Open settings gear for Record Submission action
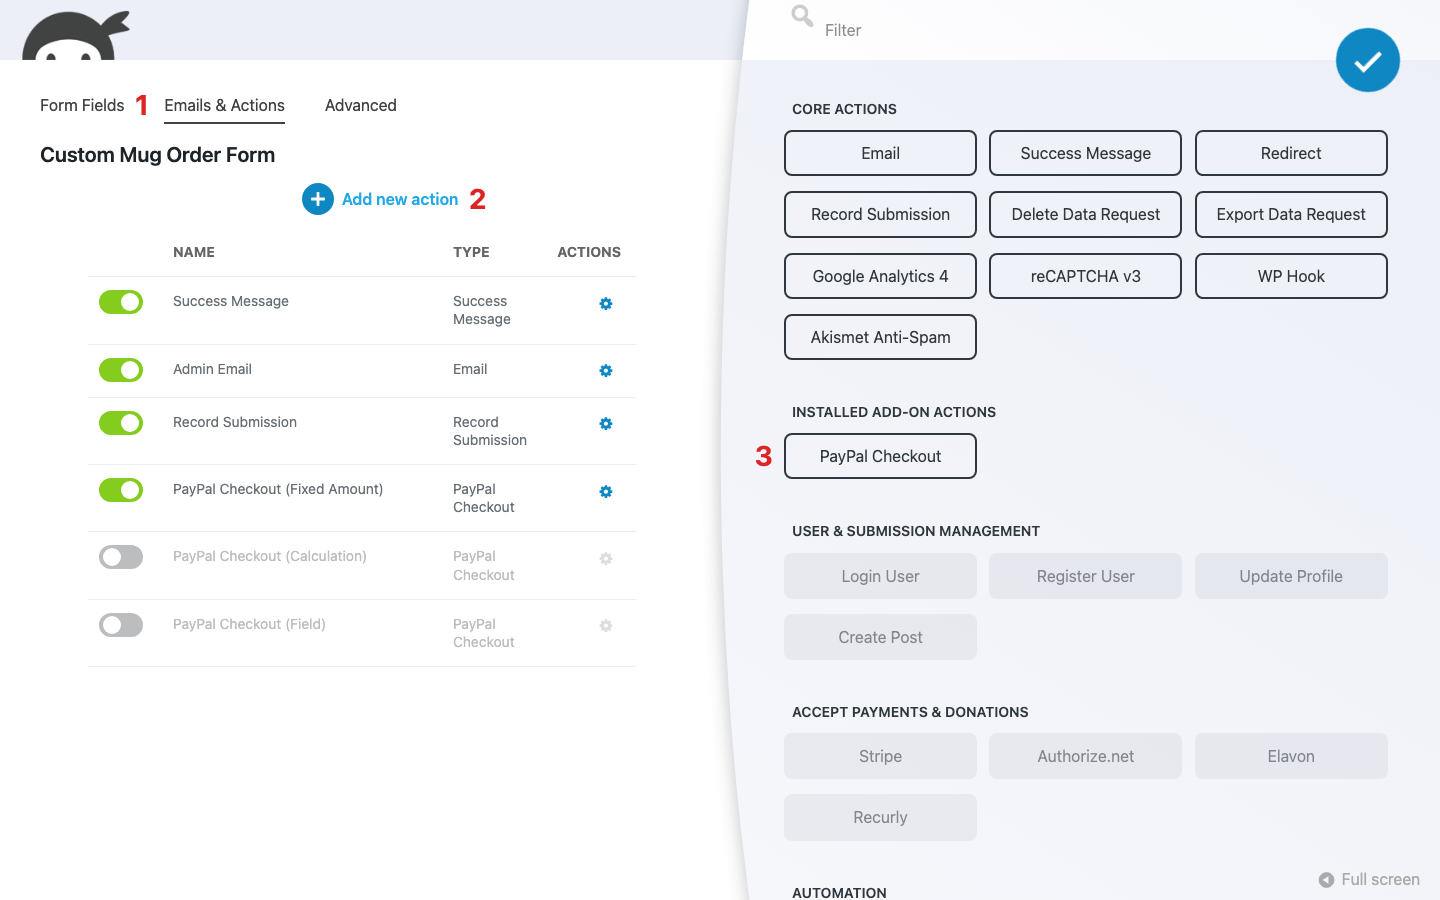This screenshot has height=900, width=1440. [606, 423]
